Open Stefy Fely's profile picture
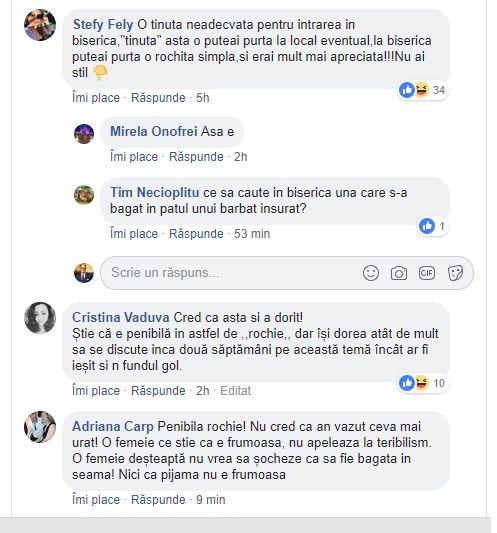The width and height of the screenshot is (497, 533). (40, 25)
